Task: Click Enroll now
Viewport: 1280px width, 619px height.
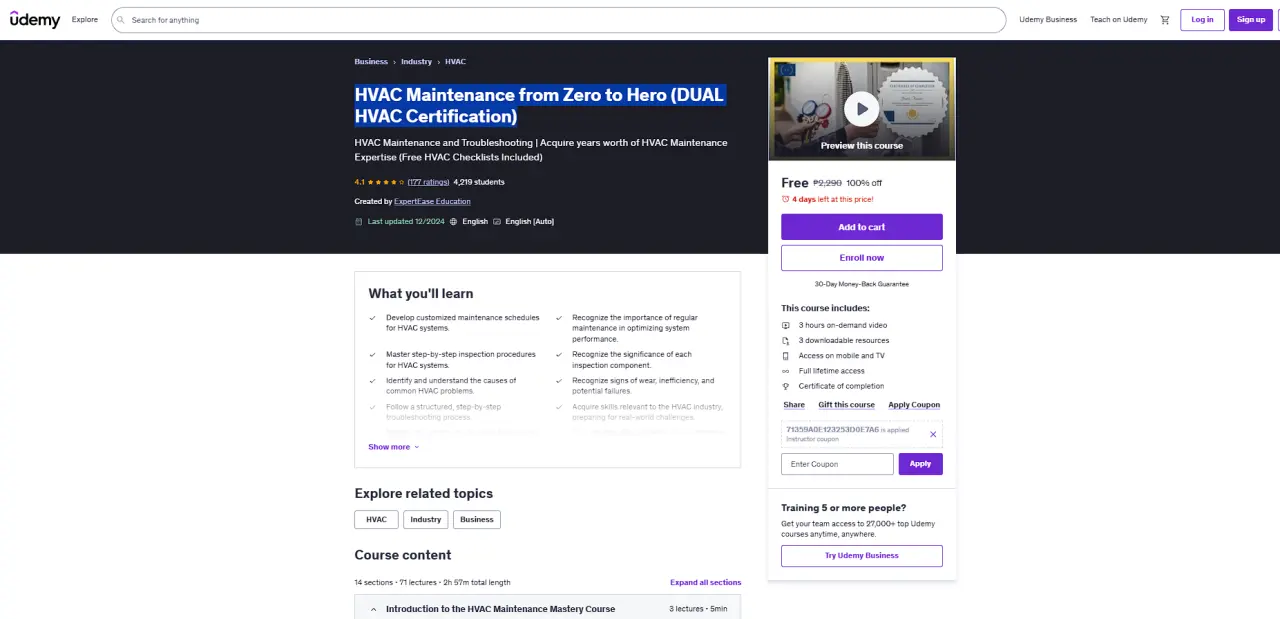Action: (x=862, y=258)
